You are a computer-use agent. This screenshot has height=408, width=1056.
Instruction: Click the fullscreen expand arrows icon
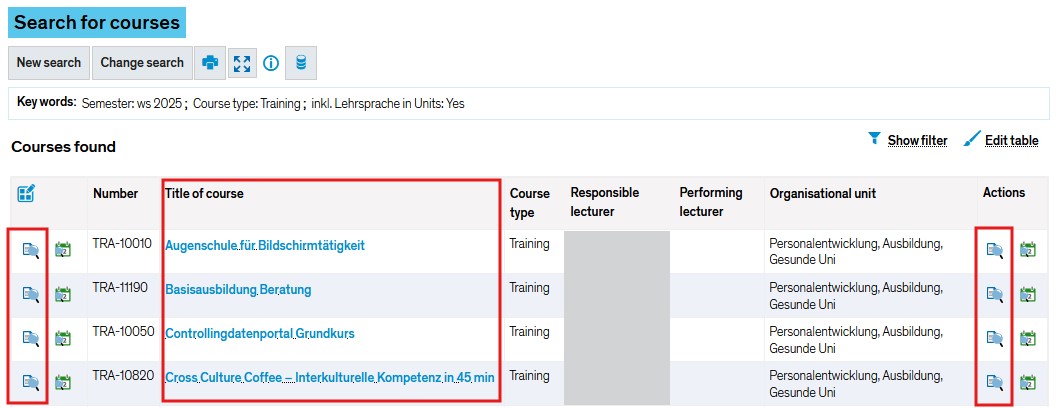242,63
